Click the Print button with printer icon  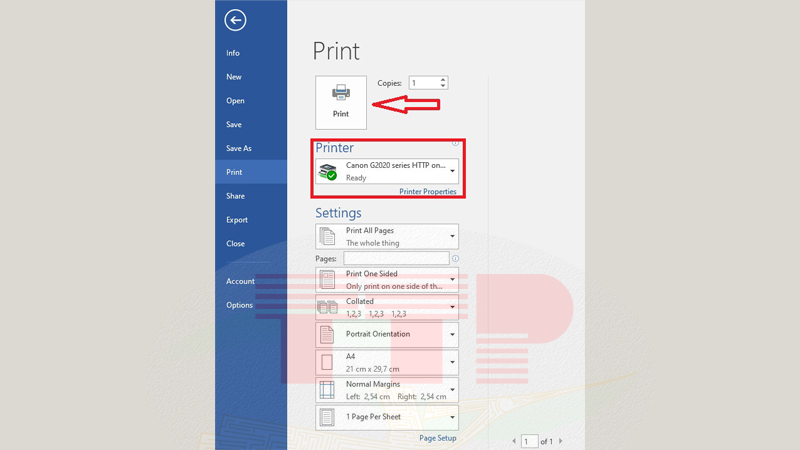[341, 102]
